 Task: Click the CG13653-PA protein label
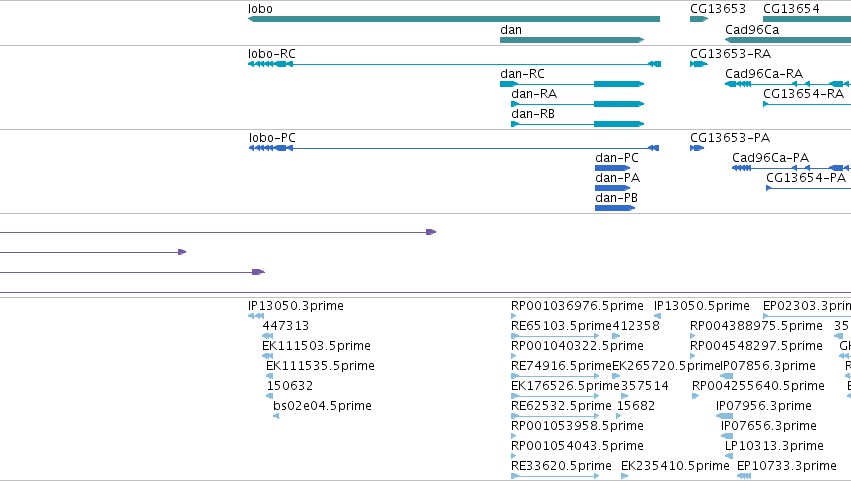(x=730, y=138)
